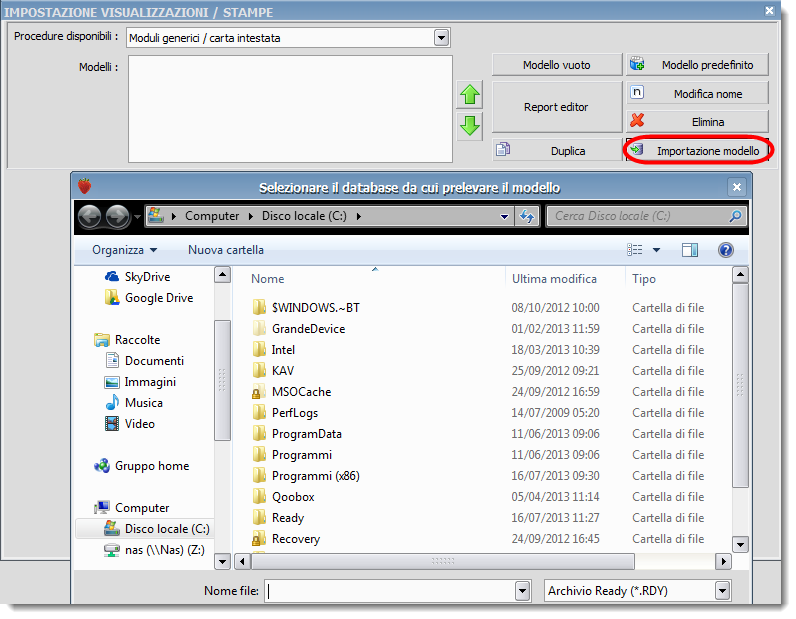
Task: Select Computer in the navigation pane
Action: pos(131,508)
